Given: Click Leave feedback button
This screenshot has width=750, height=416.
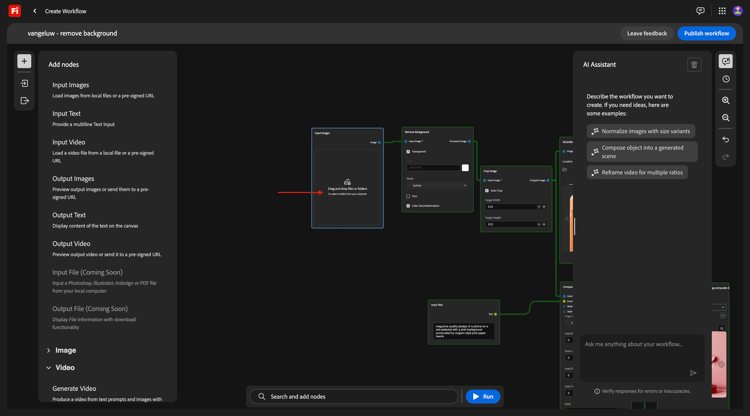Looking at the screenshot, I should (x=647, y=33).
